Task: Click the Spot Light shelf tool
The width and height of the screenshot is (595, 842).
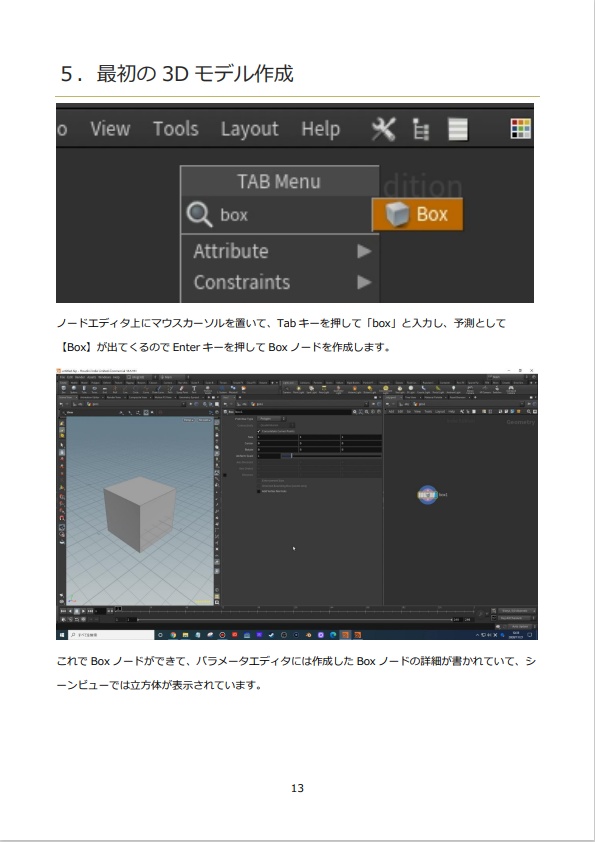Action: coord(311,389)
